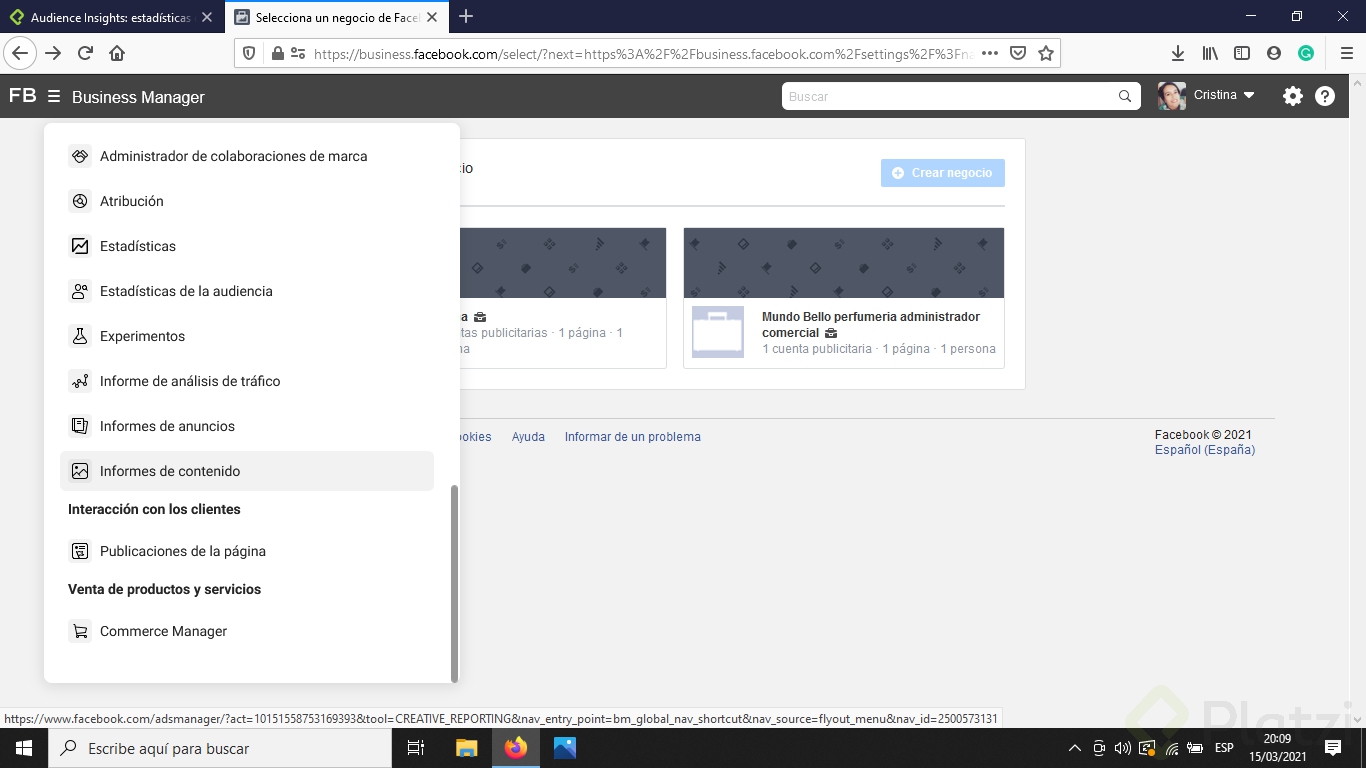Click the Buscar search field

pos(950,96)
